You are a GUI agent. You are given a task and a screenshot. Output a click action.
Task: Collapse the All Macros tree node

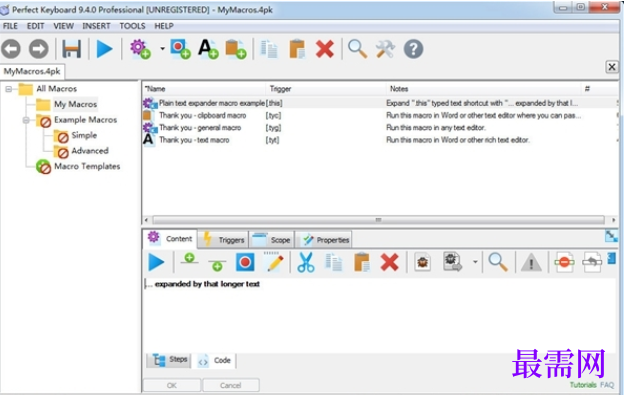click(9, 89)
